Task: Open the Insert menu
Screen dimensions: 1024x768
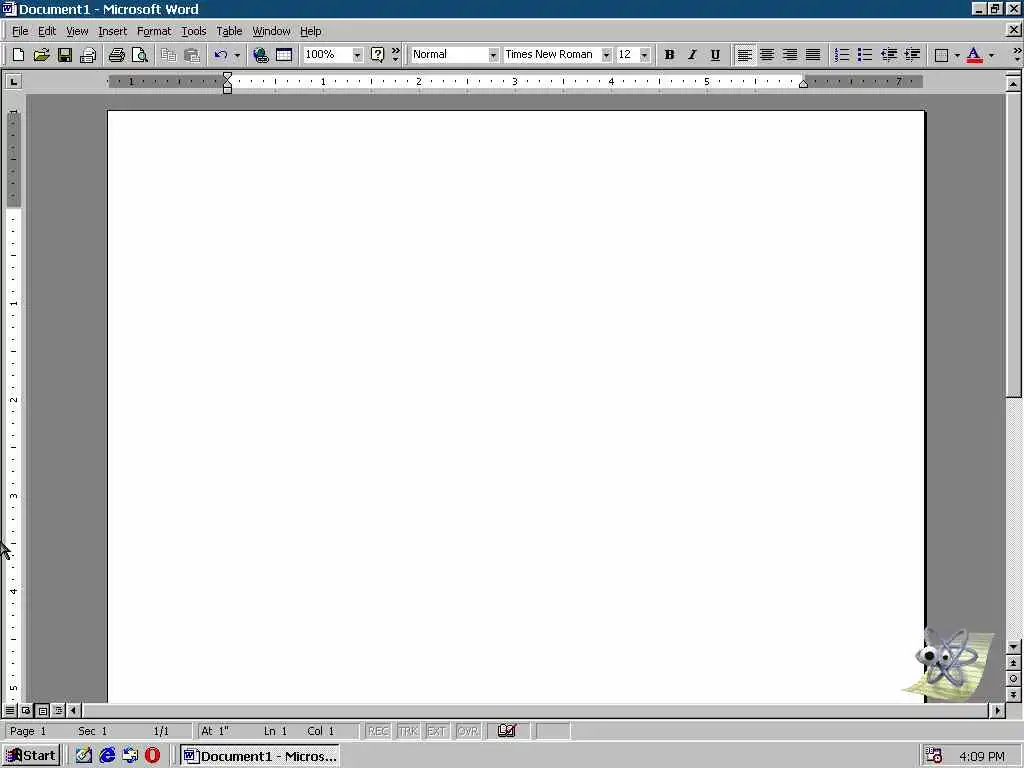Action: tap(112, 31)
